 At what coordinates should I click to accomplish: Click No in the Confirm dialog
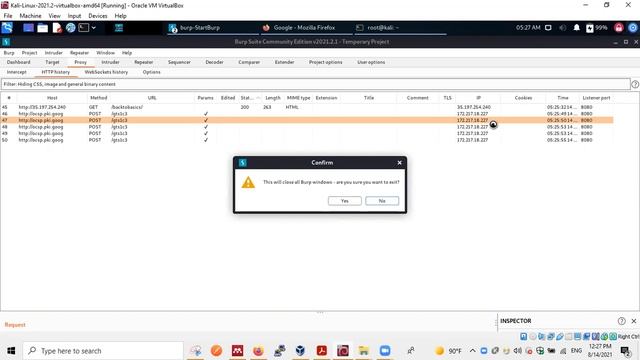point(382,201)
